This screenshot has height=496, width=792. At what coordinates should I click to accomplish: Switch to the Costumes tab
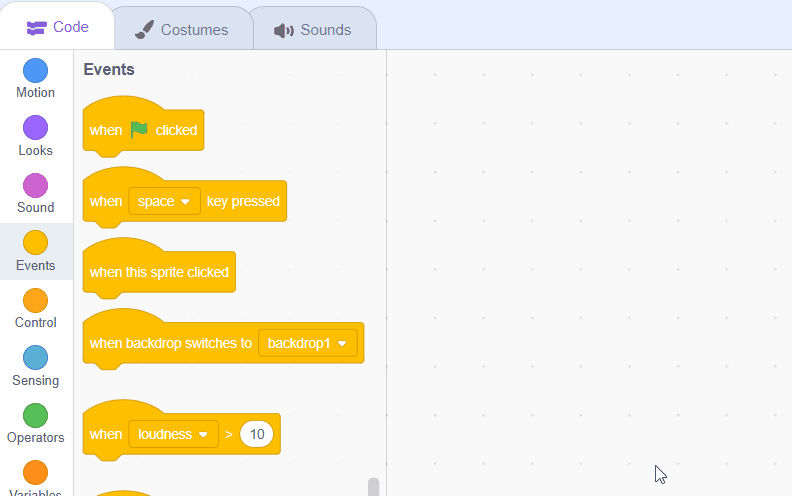click(x=181, y=30)
